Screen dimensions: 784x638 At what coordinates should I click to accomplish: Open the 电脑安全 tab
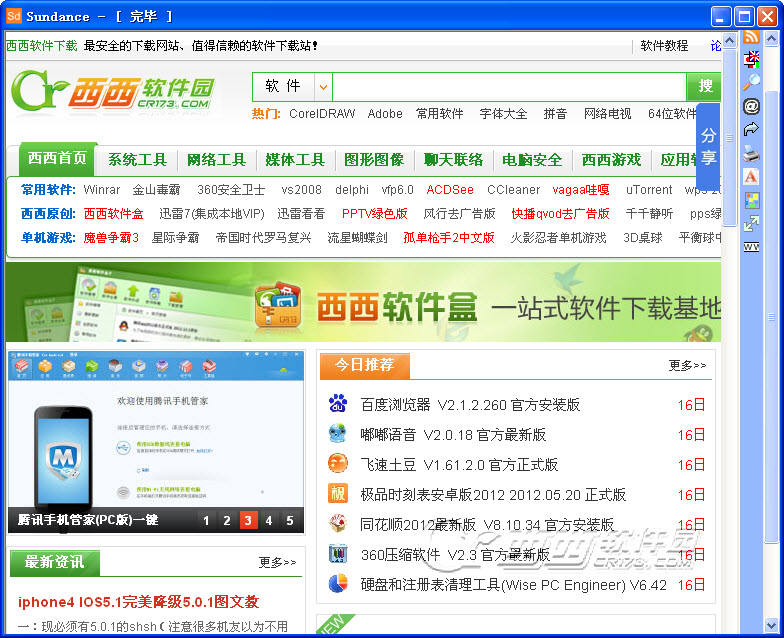click(x=532, y=160)
